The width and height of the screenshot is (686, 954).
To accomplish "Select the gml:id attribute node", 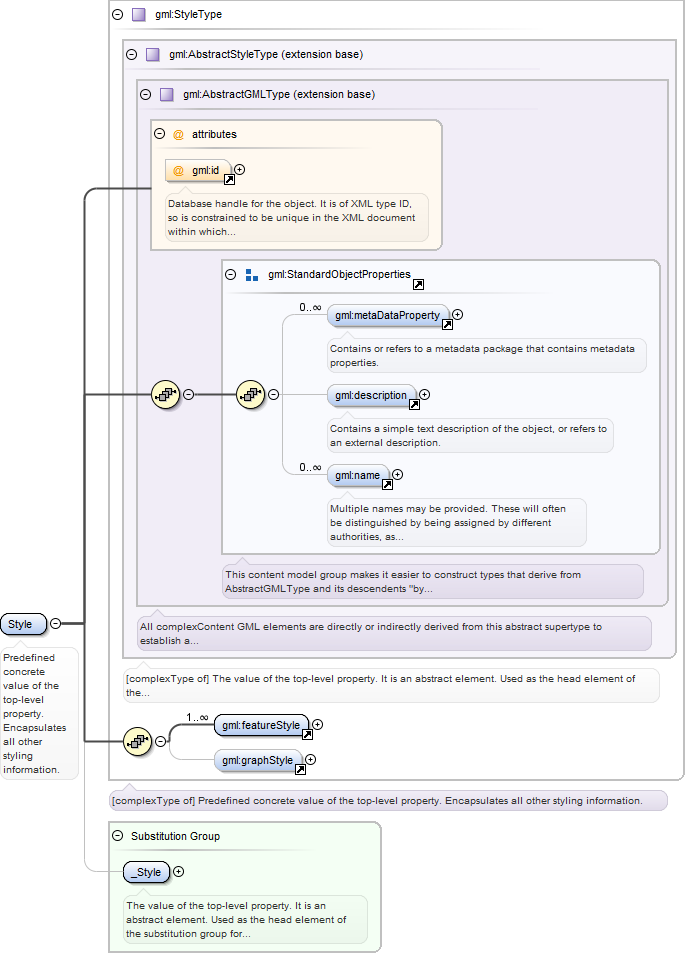I will [198, 171].
